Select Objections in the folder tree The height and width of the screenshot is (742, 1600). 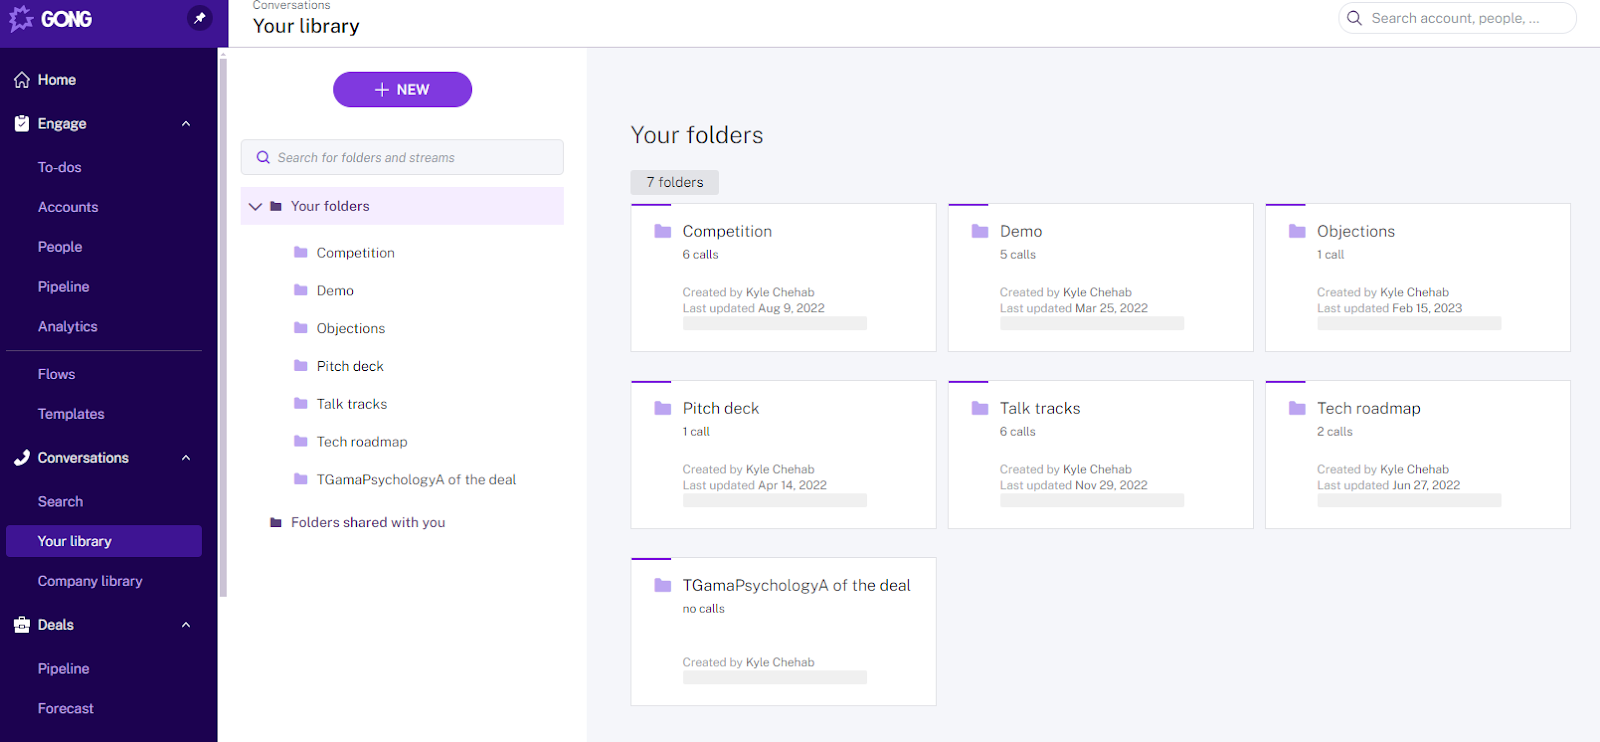(x=350, y=328)
